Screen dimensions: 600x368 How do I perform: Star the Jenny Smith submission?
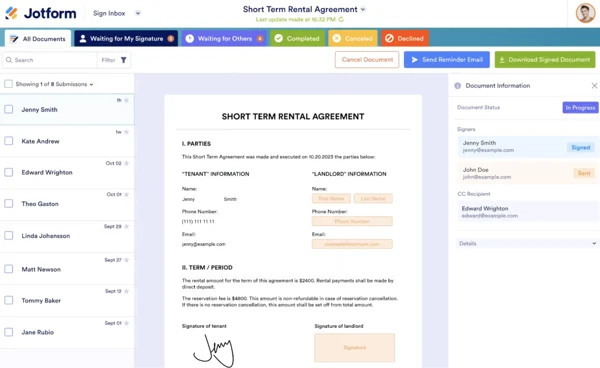[126, 100]
